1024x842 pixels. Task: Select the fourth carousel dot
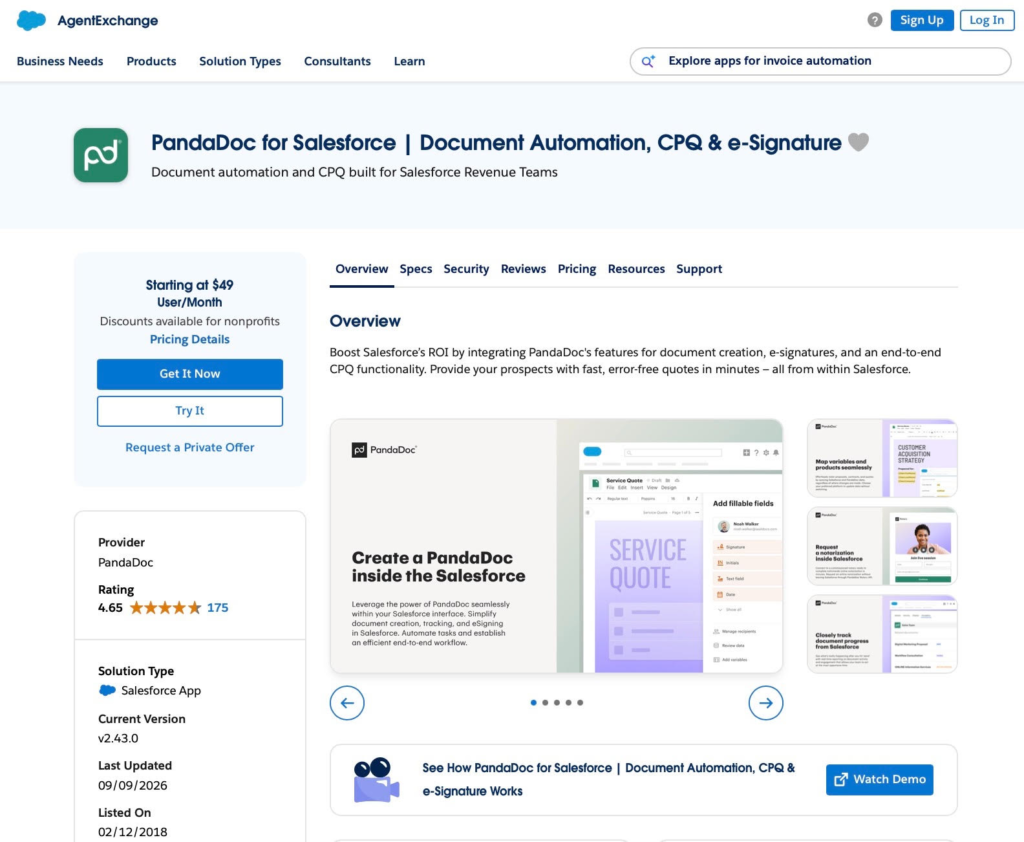(x=569, y=703)
